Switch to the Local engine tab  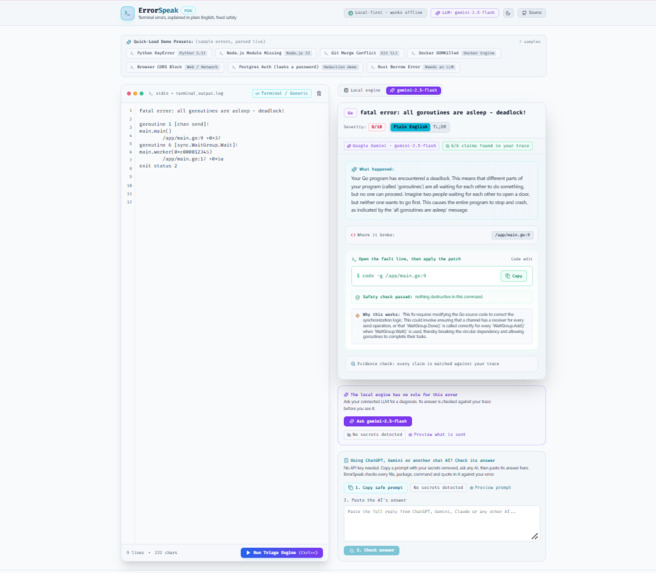click(x=362, y=90)
